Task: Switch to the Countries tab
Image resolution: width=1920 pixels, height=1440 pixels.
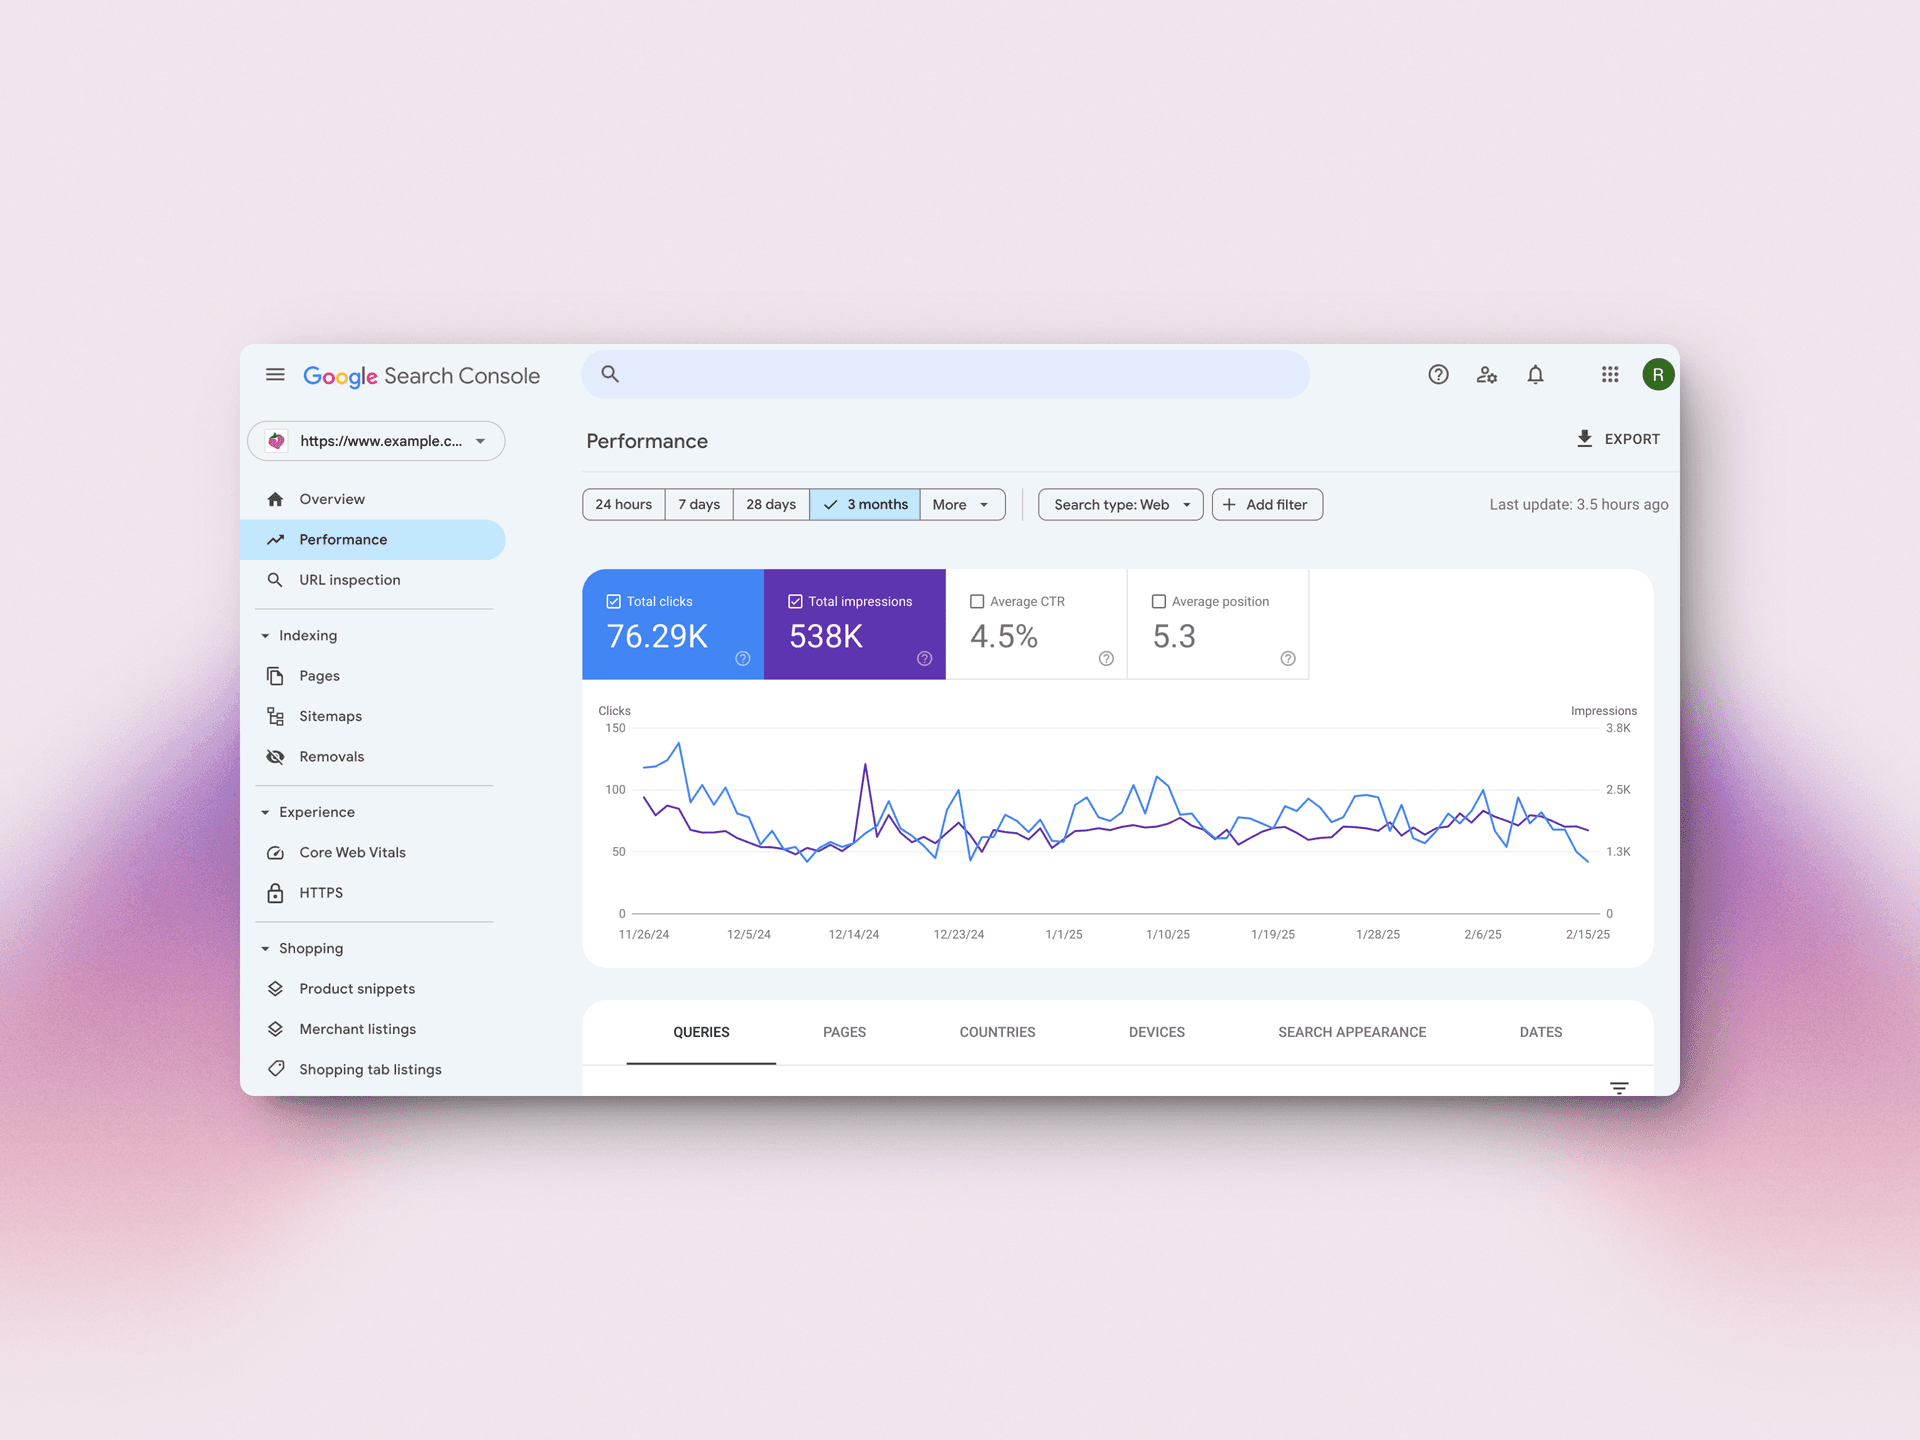Action: pyautogui.click(x=998, y=1032)
